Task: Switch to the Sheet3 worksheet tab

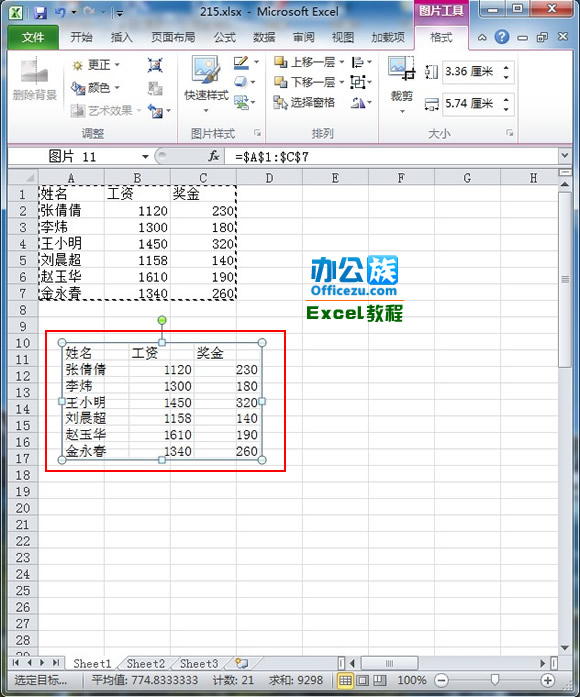Action: (199, 664)
